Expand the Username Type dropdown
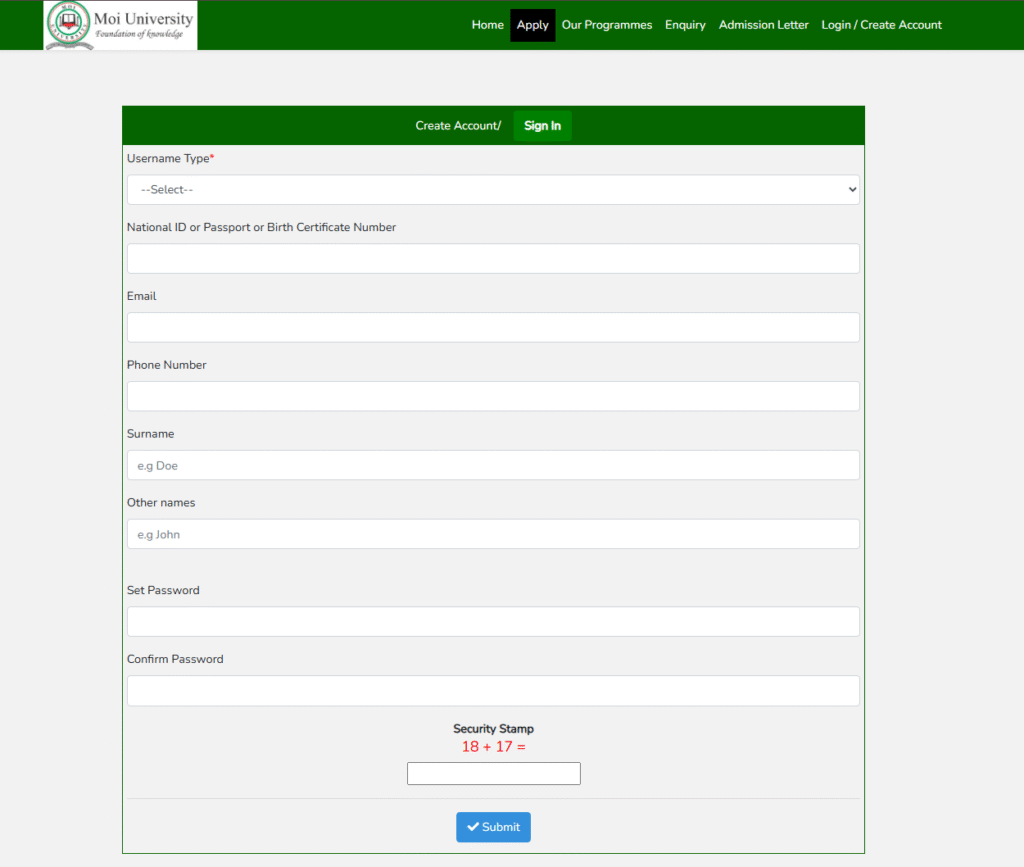Screen dimensions: 1024x867 point(493,189)
